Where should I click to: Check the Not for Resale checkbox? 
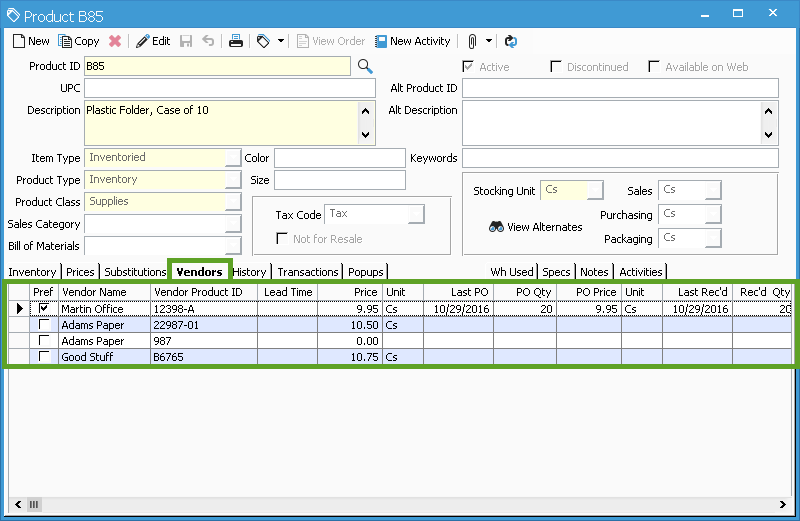[282, 238]
